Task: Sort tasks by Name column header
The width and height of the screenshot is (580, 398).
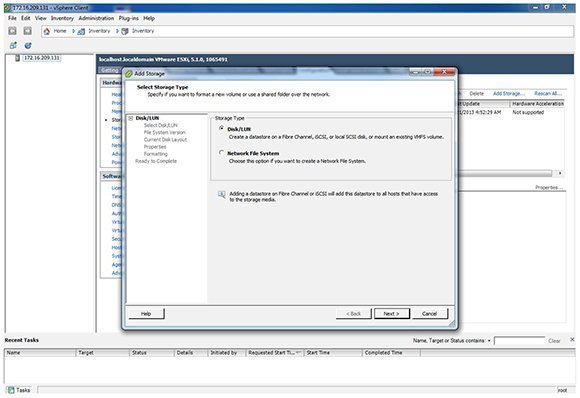Action: pos(40,353)
